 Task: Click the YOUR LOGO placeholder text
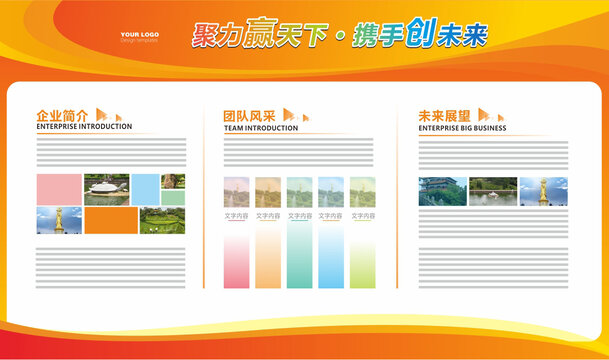[x=139, y=35]
